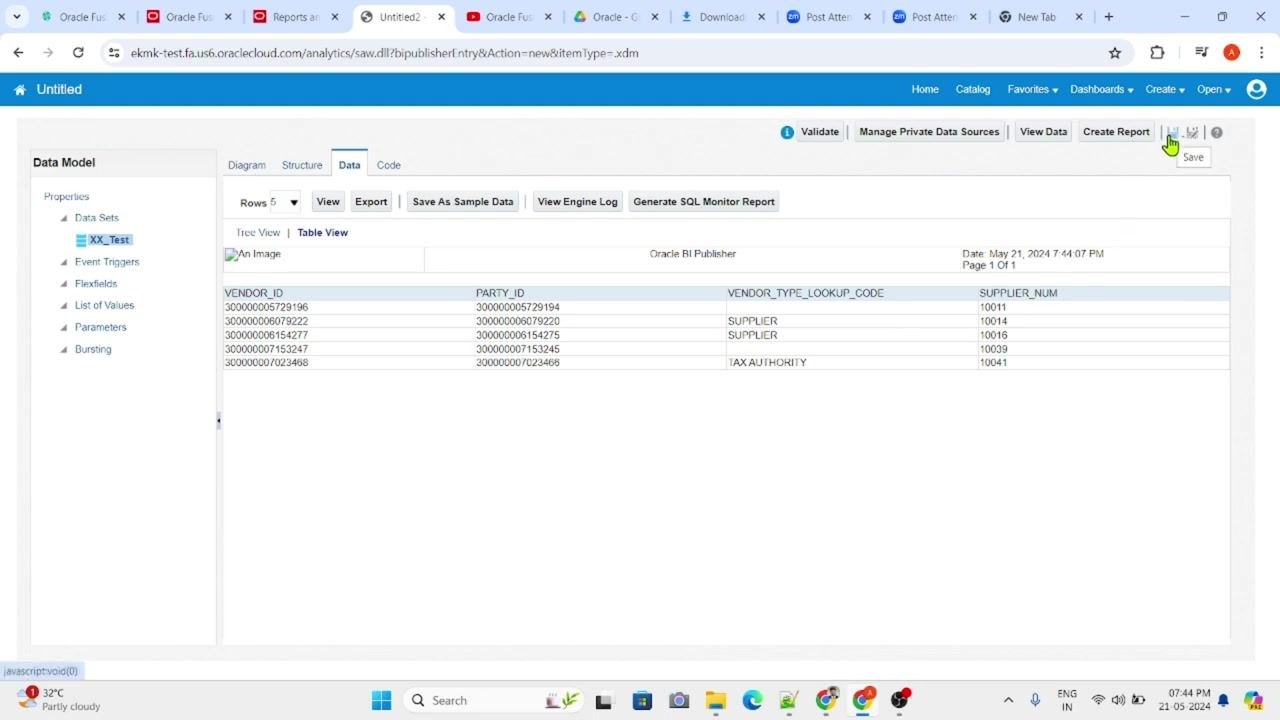Select the XX_Test data set icon

point(81,240)
